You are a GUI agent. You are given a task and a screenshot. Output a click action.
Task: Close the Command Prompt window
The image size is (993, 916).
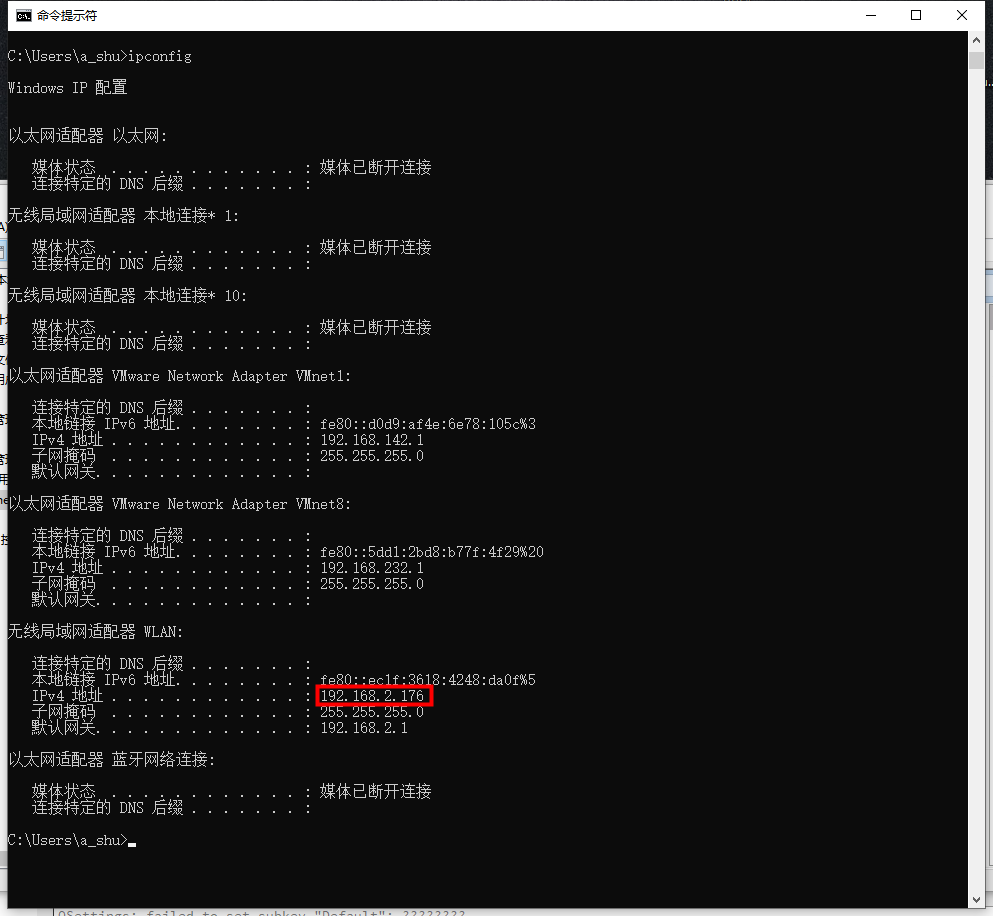click(961, 15)
